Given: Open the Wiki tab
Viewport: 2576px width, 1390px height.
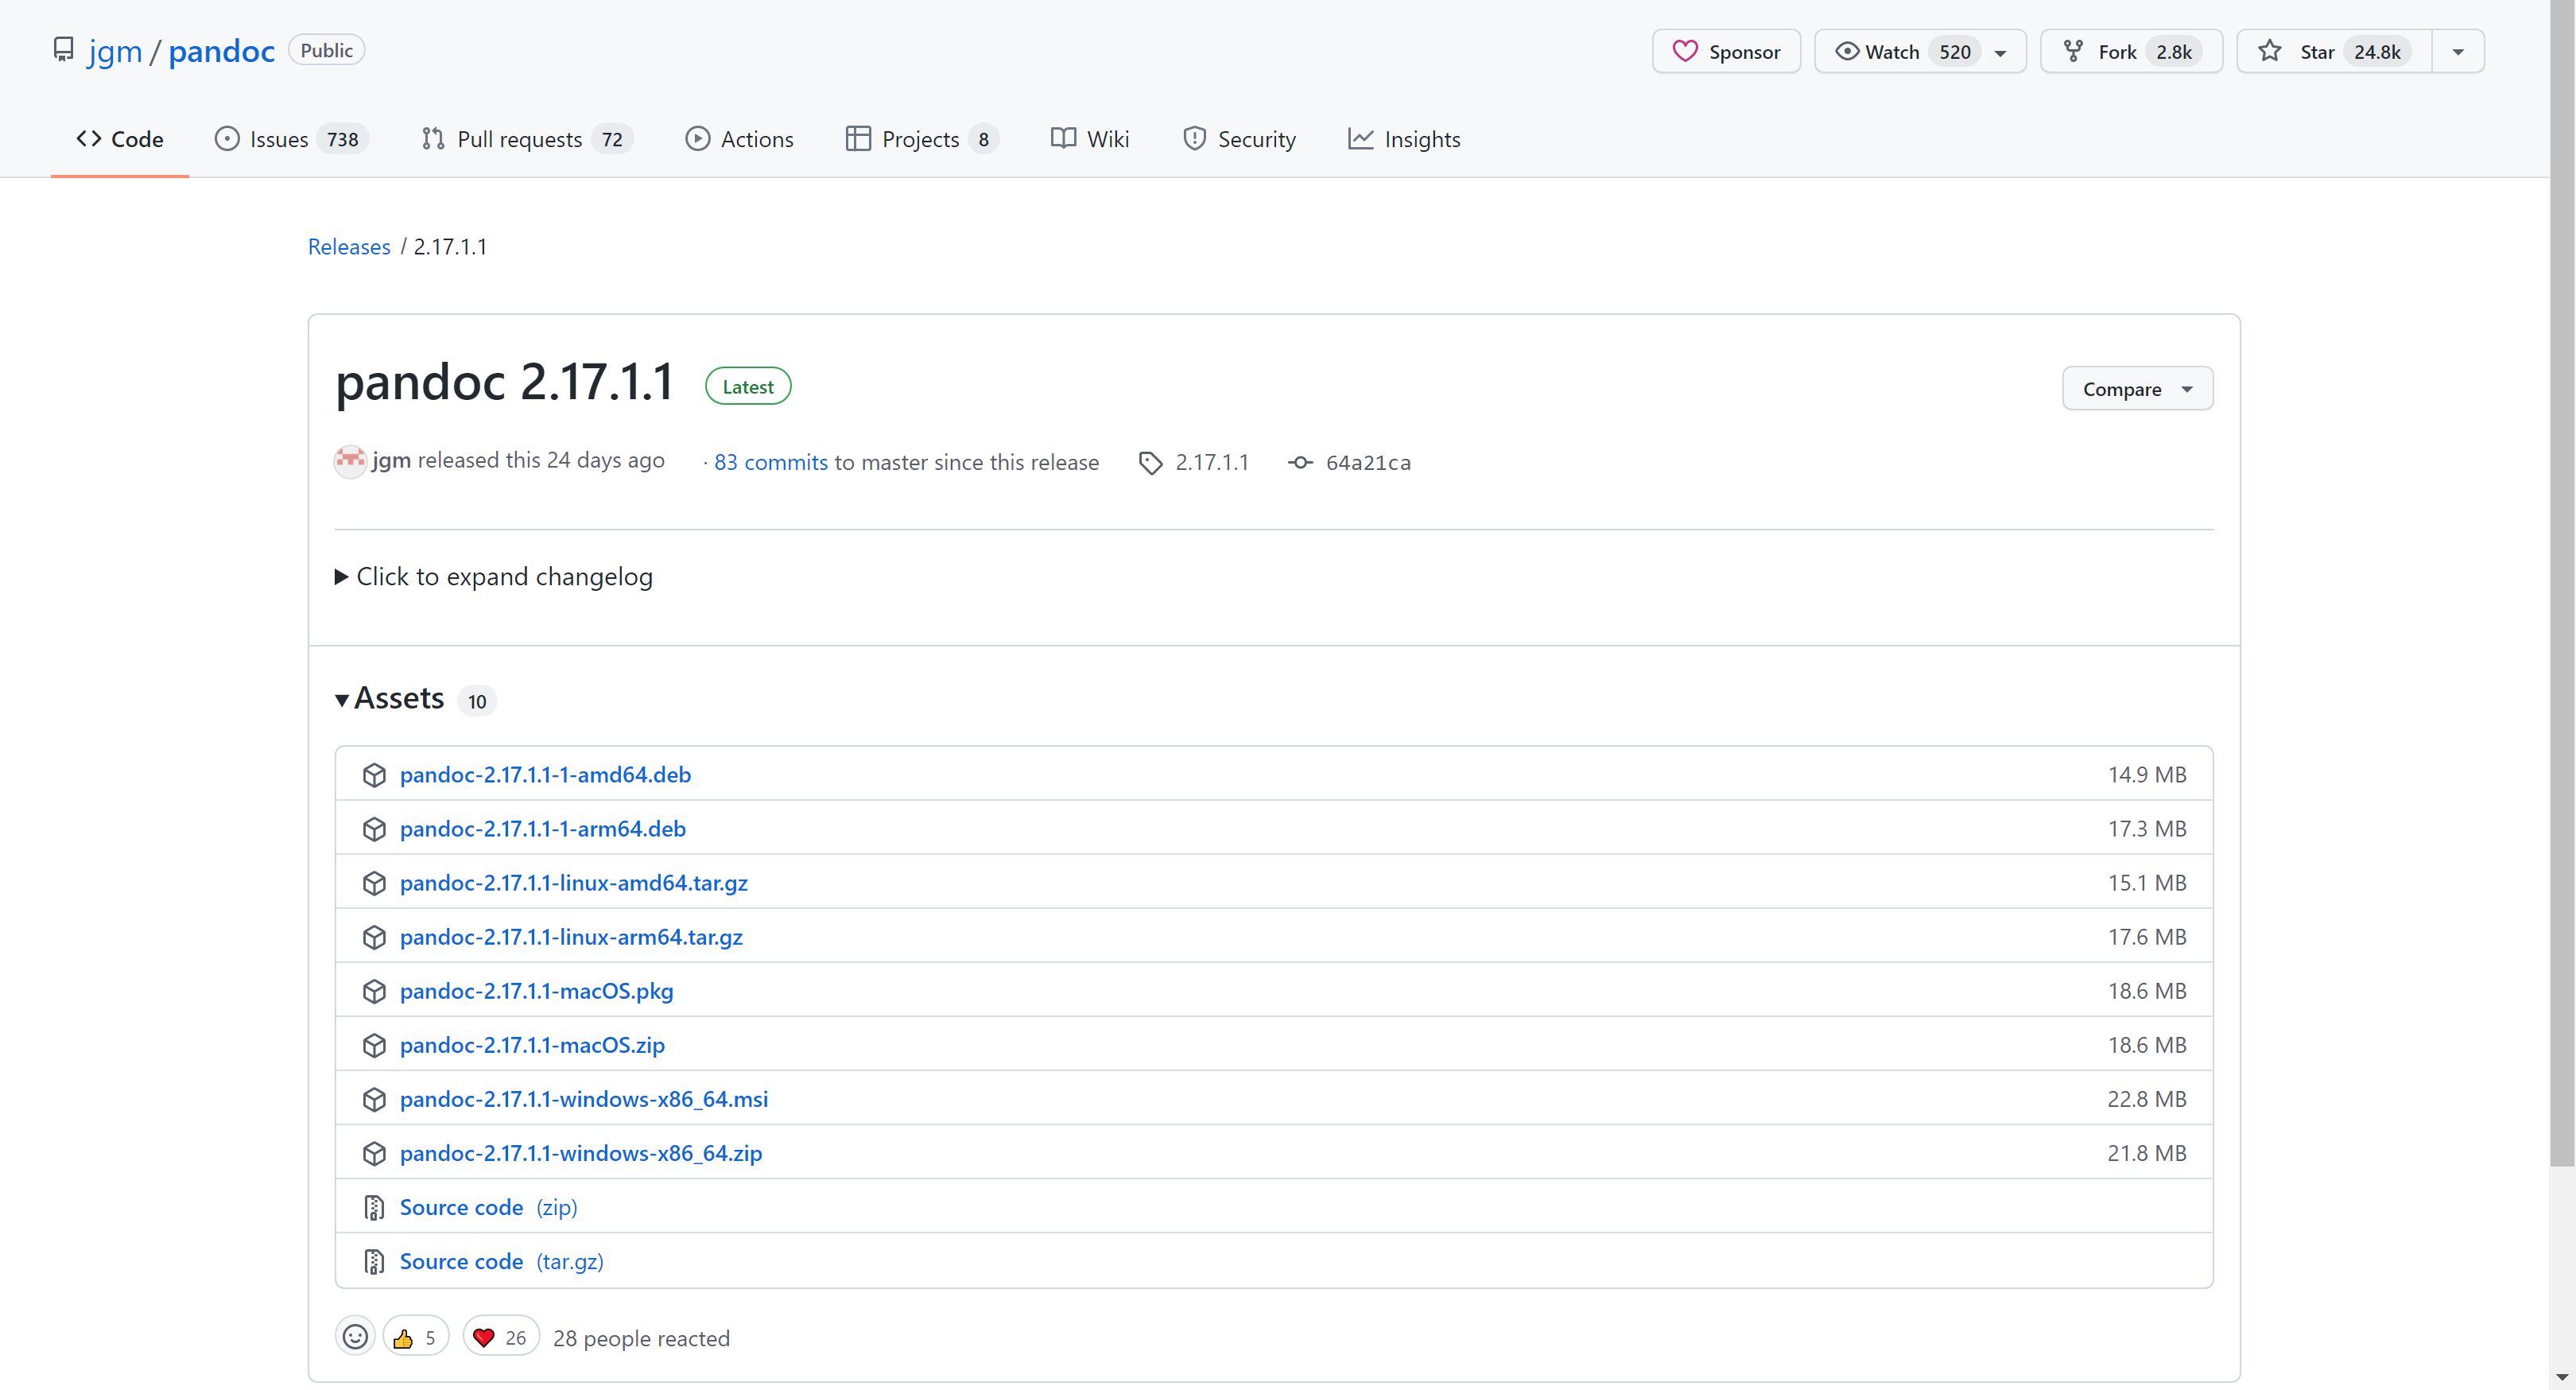Looking at the screenshot, I should [x=1090, y=139].
